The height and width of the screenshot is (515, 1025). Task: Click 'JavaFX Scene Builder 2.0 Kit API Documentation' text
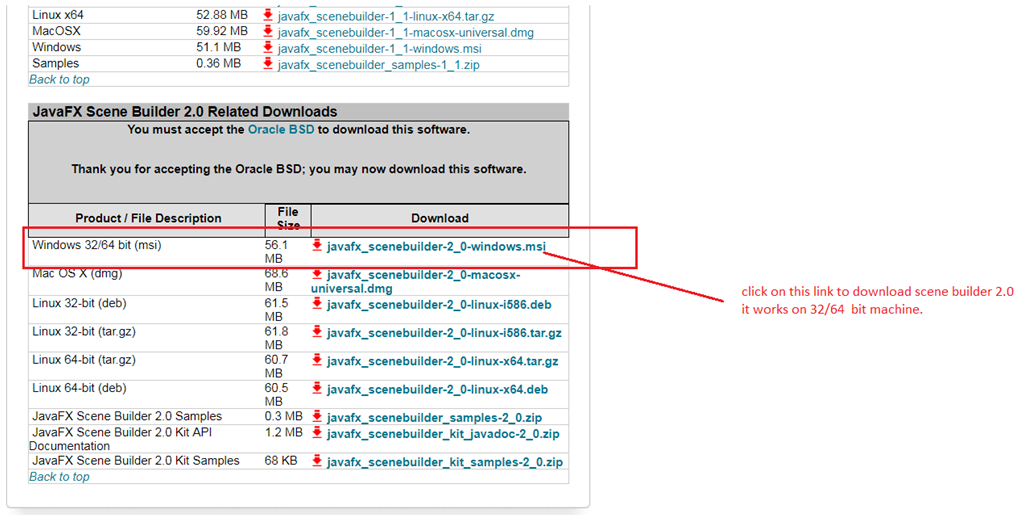coord(121,439)
